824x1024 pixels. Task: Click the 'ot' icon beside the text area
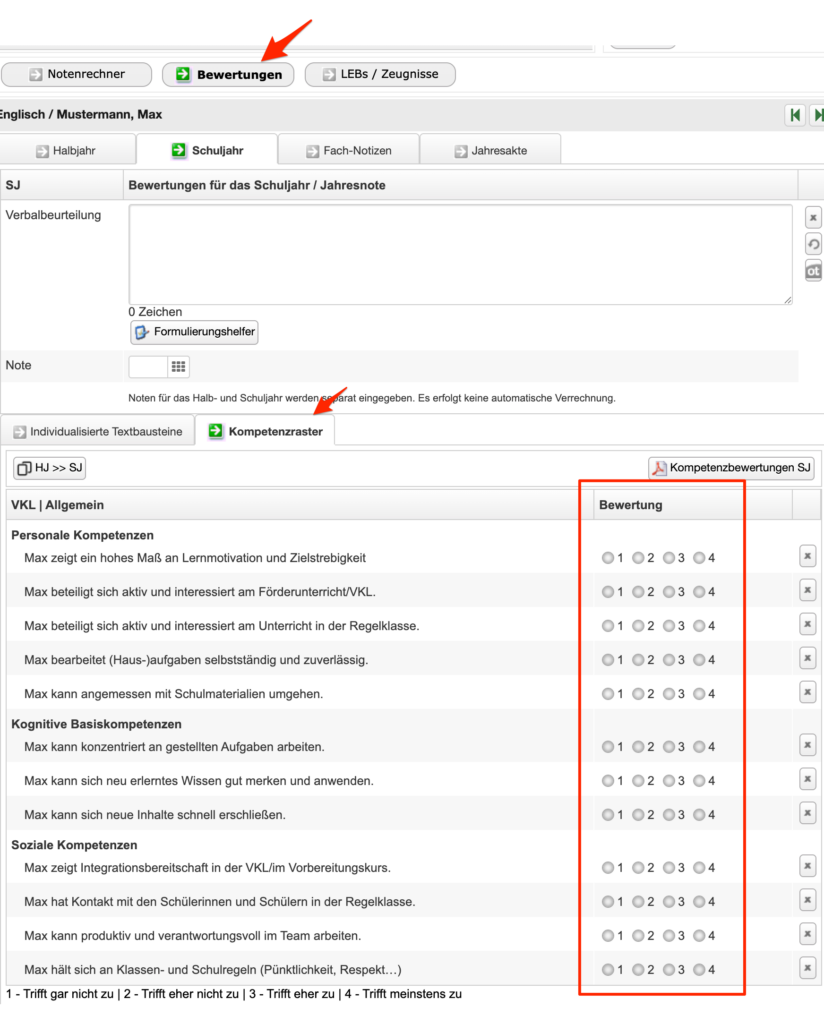point(813,271)
